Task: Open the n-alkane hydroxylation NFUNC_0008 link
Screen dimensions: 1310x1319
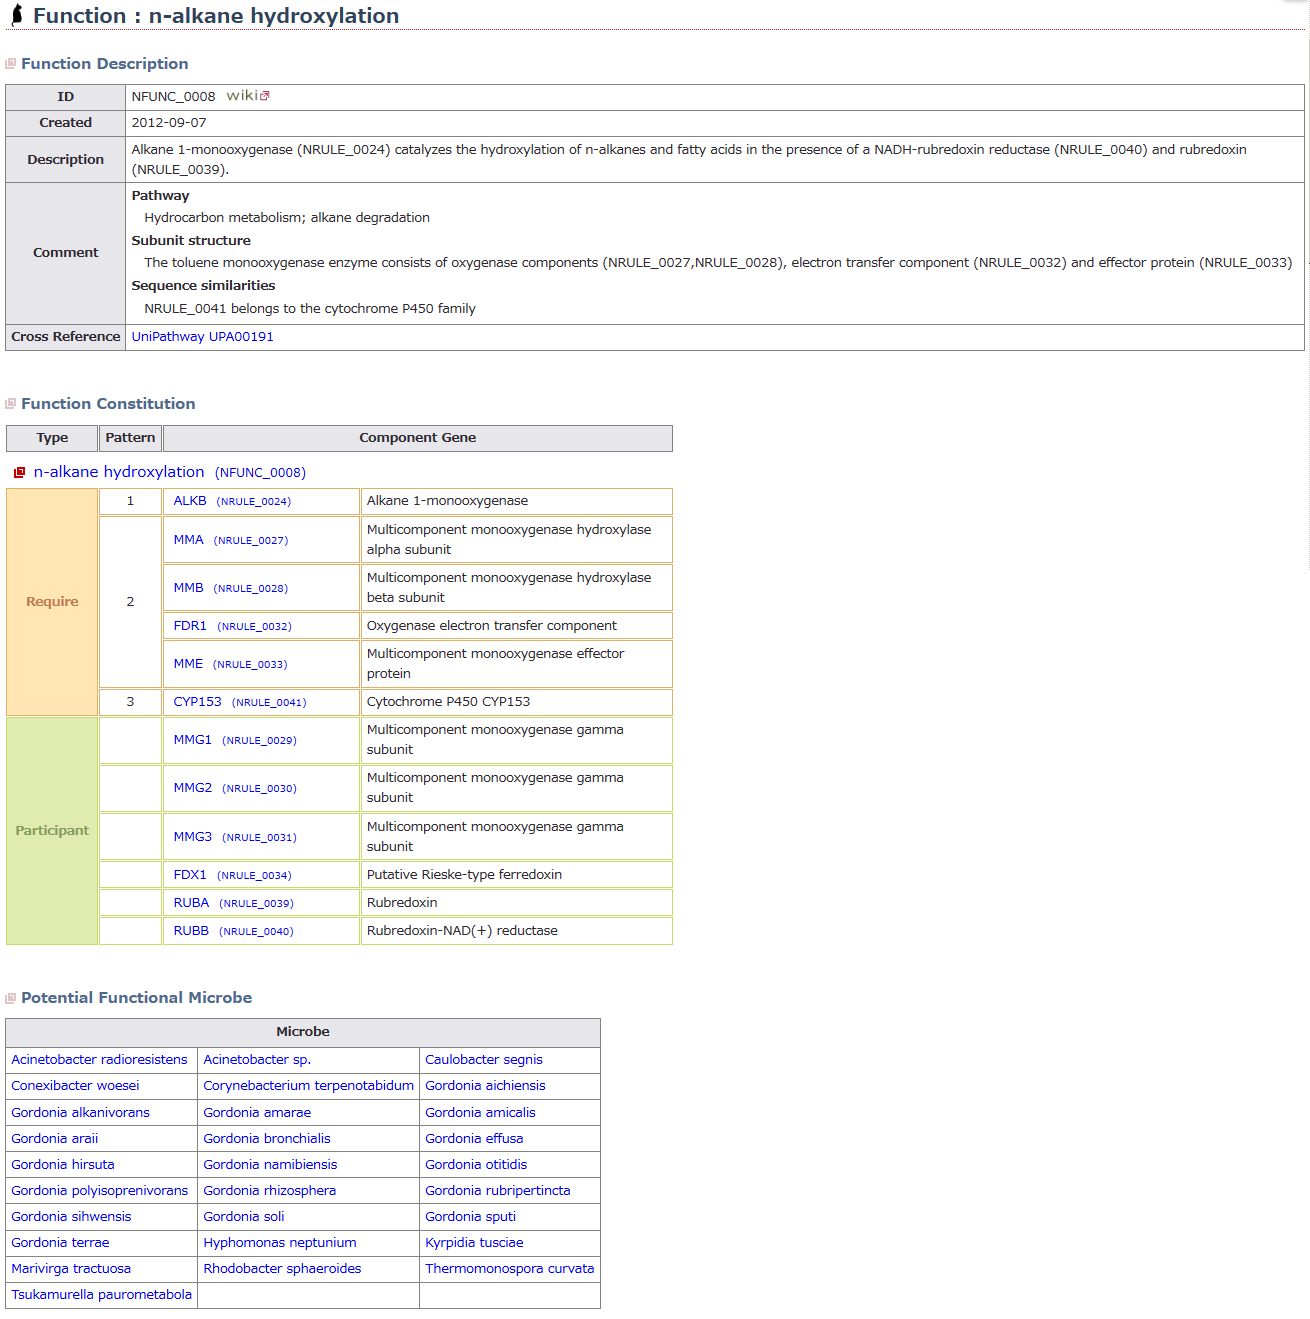Action: [119, 472]
